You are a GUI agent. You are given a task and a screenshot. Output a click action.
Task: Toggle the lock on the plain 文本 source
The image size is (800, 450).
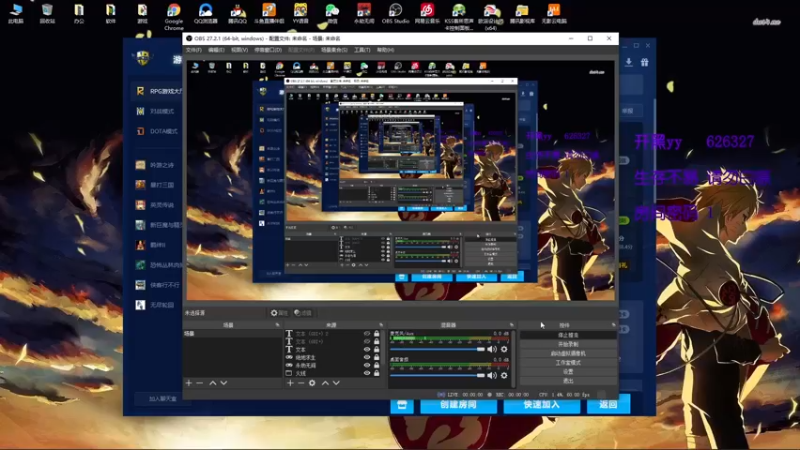click(377, 349)
